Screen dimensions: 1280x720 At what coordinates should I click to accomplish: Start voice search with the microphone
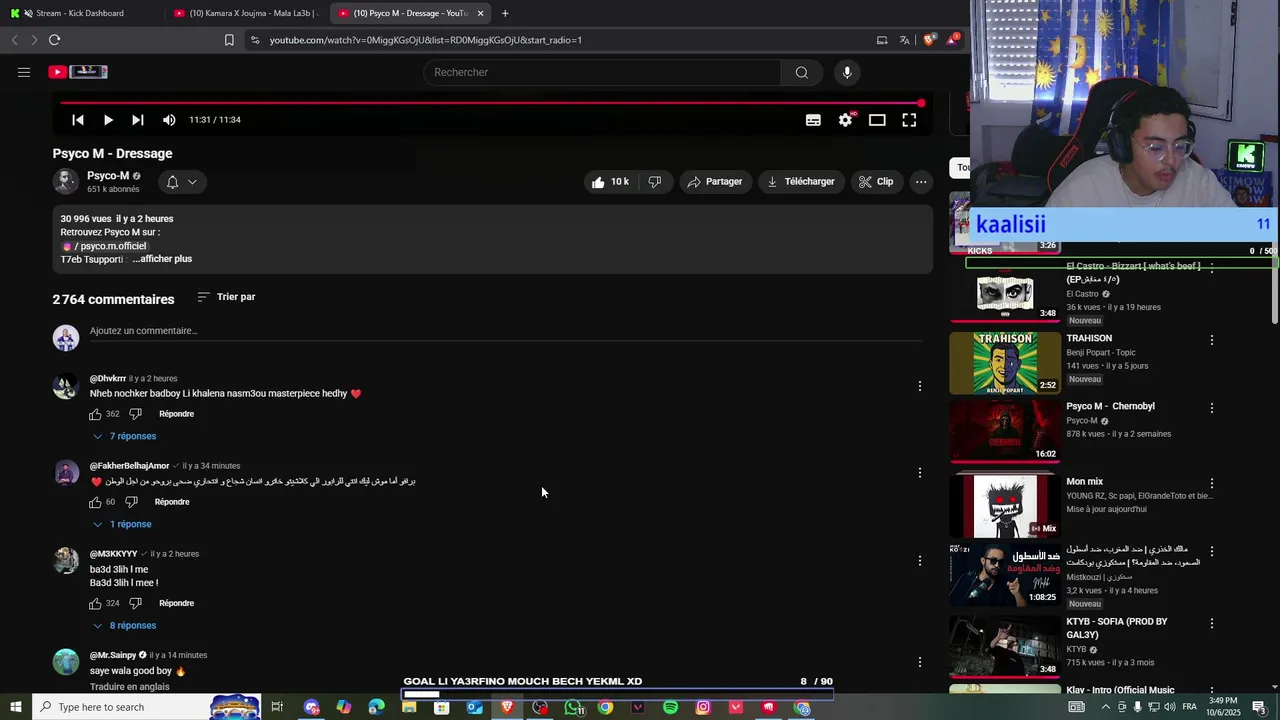[847, 72]
